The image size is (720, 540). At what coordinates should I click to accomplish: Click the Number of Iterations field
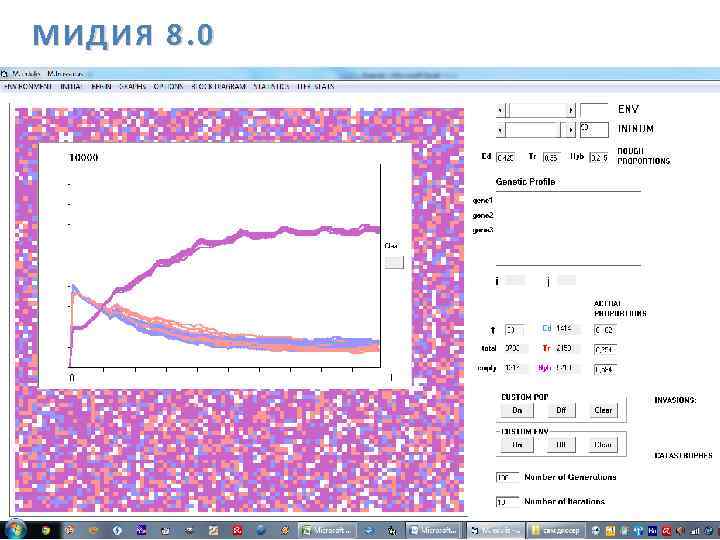coord(507,502)
